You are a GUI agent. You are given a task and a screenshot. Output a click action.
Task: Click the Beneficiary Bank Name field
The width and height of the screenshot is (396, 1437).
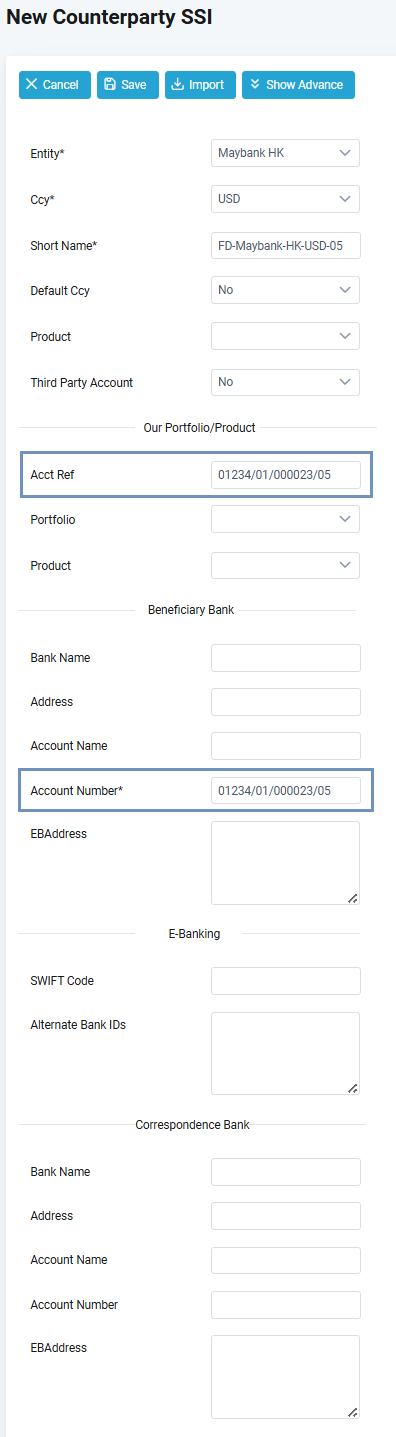tap(285, 658)
